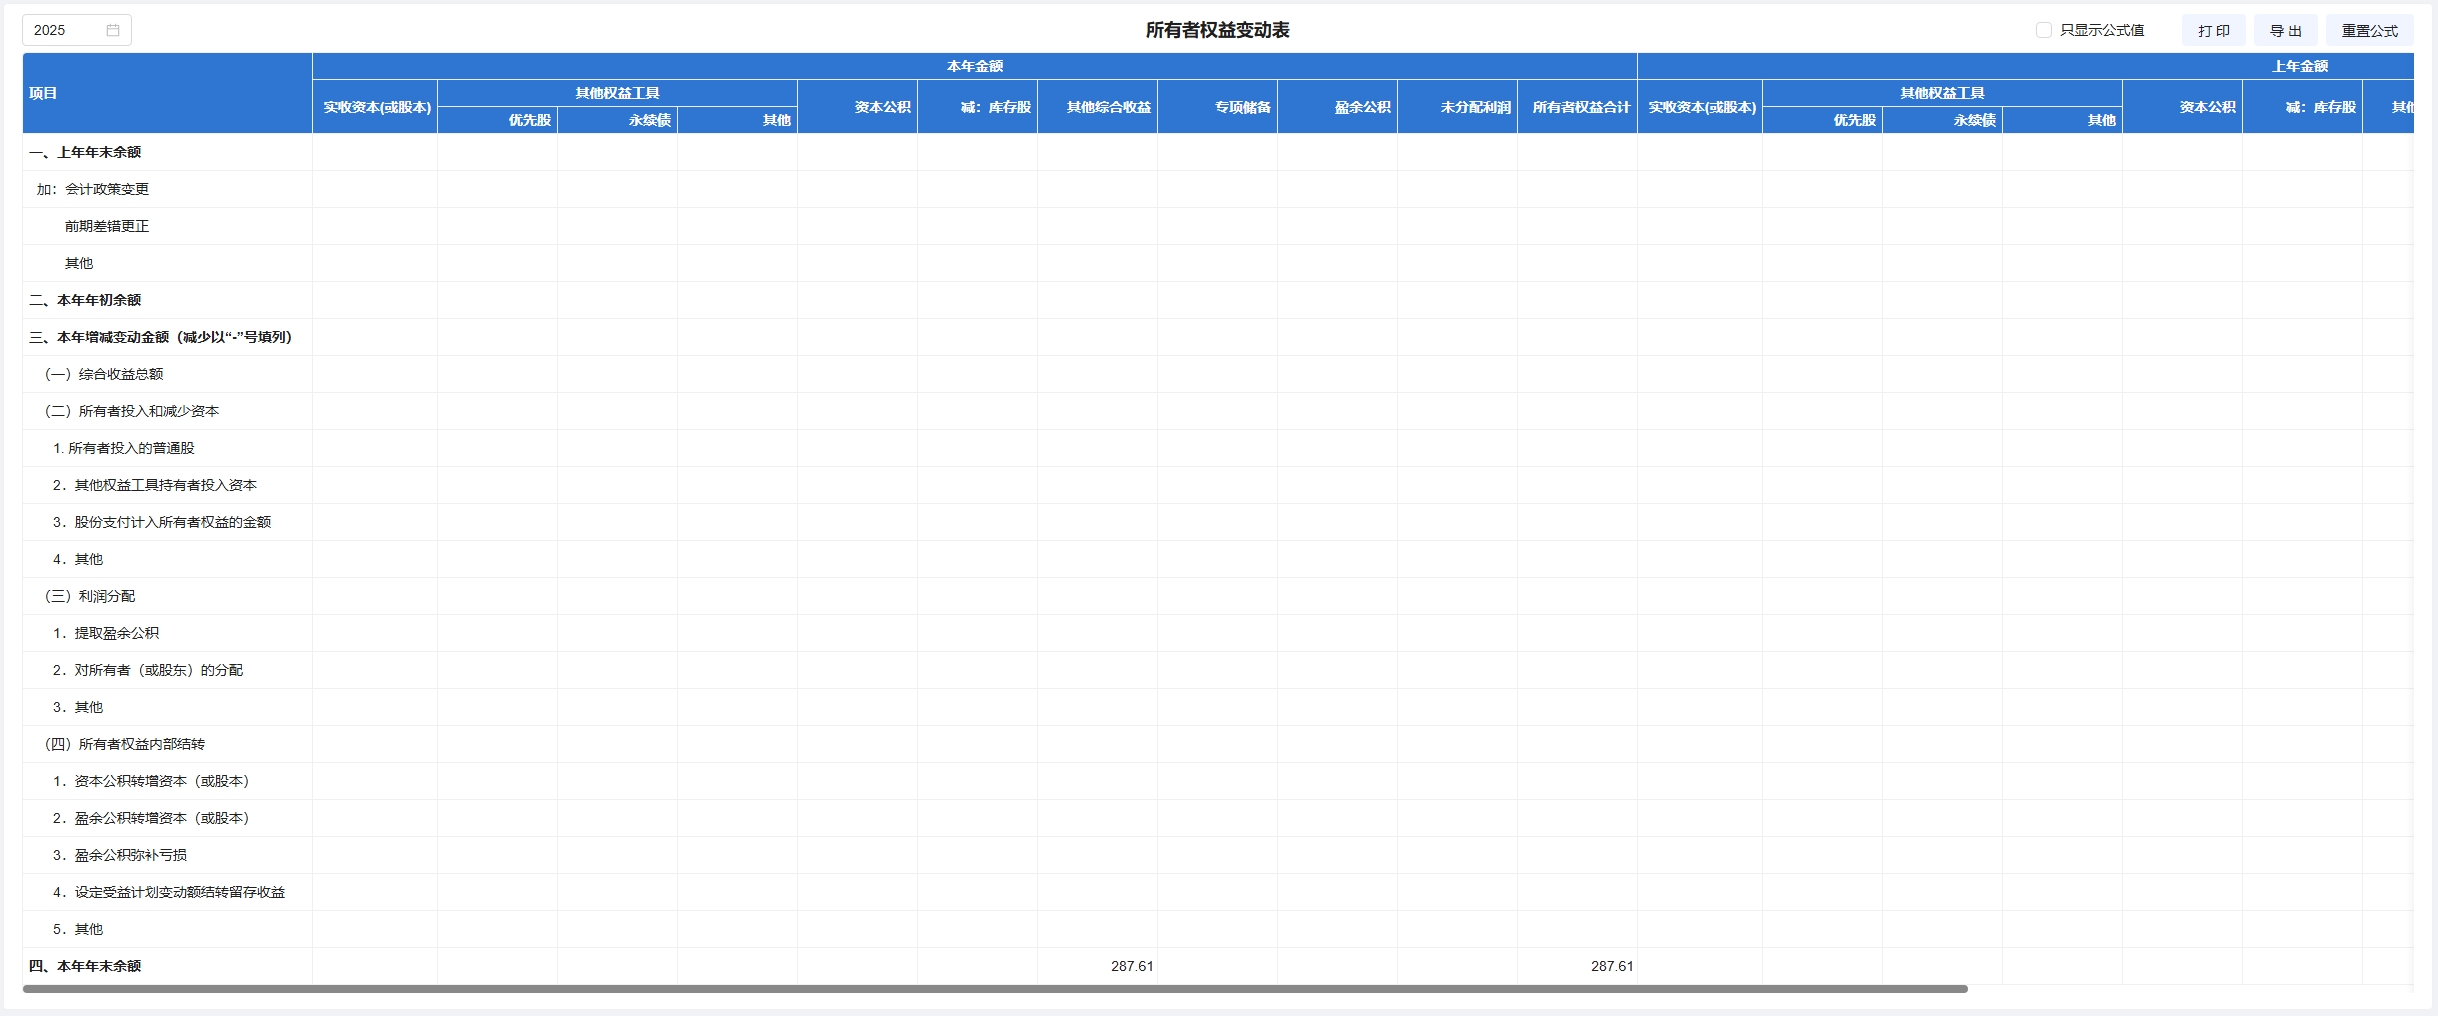The height and width of the screenshot is (1016, 2438).
Task: Select the （一）综合收益总额 row label
Action: (104, 374)
